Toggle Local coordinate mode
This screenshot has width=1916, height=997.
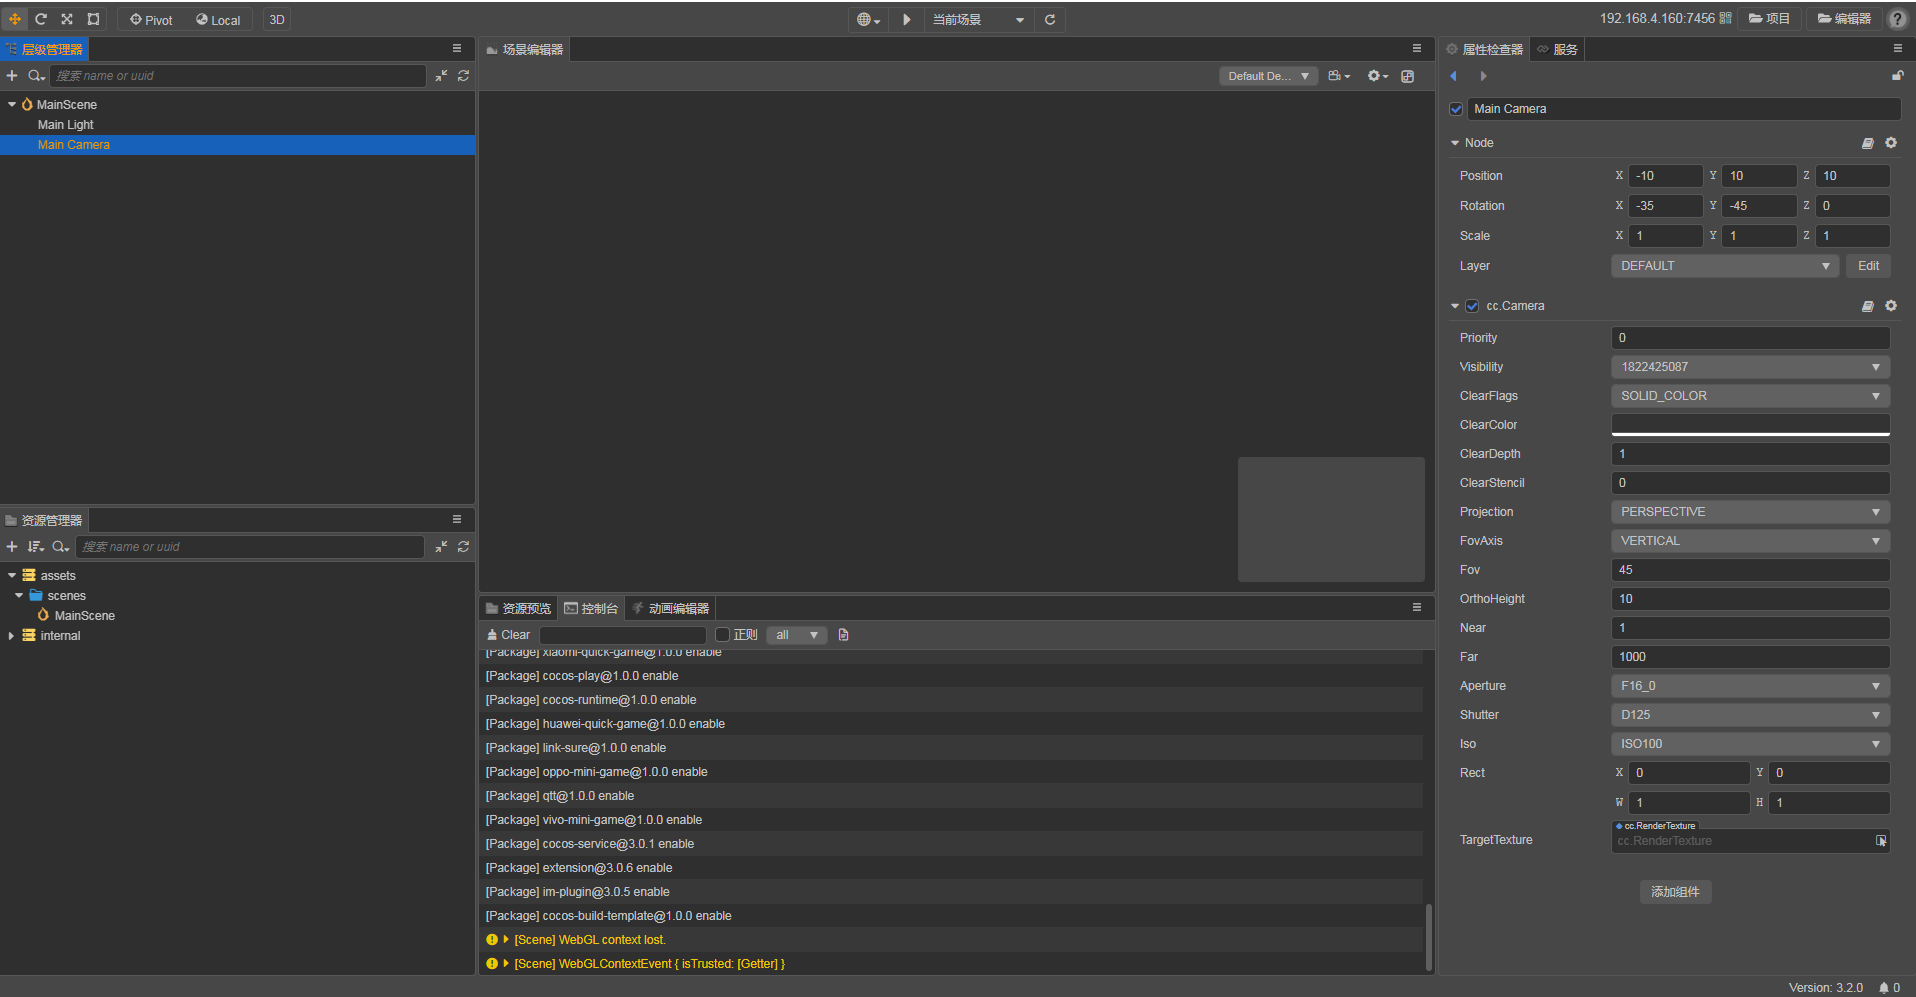(218, 20)
